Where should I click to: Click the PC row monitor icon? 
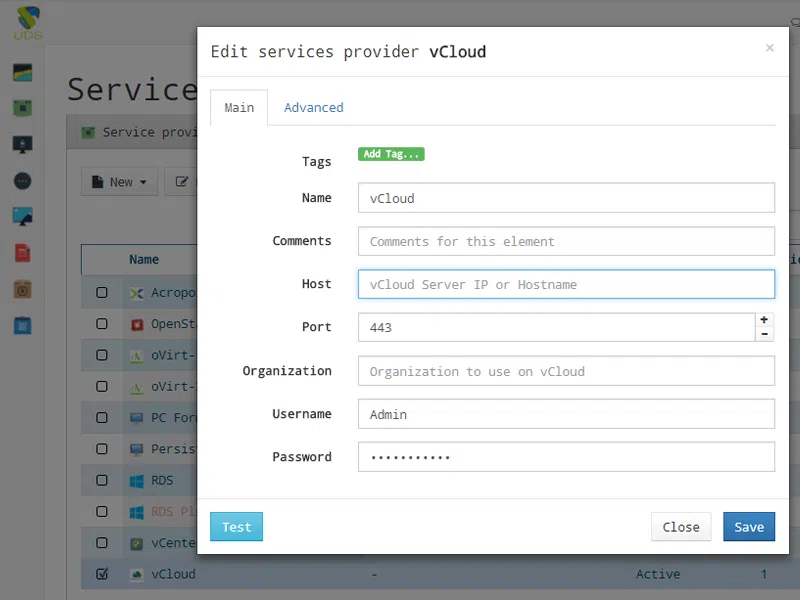pos(136,419)
